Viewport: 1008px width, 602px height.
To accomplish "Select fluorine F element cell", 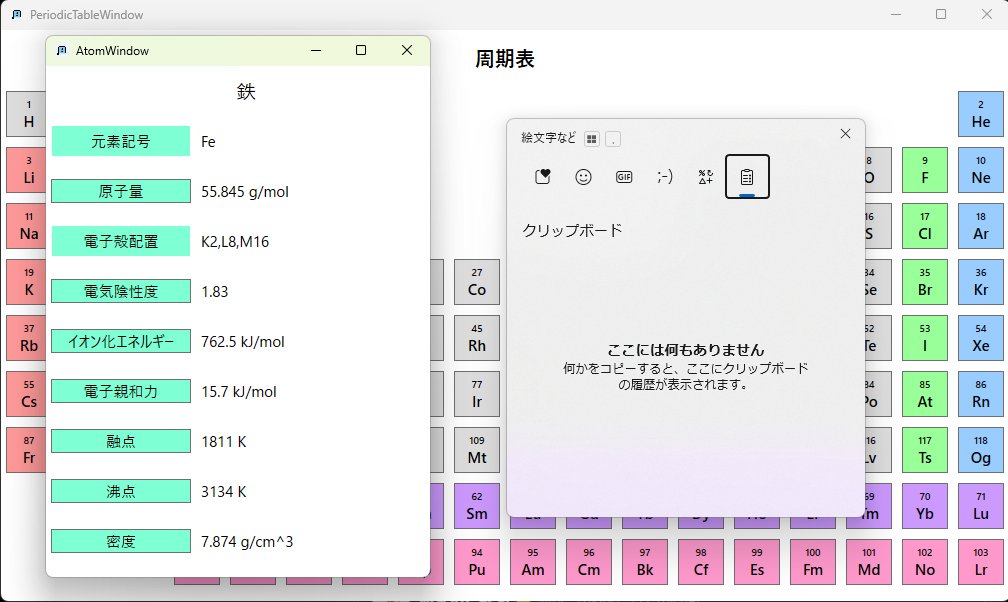I will point(924,170).
